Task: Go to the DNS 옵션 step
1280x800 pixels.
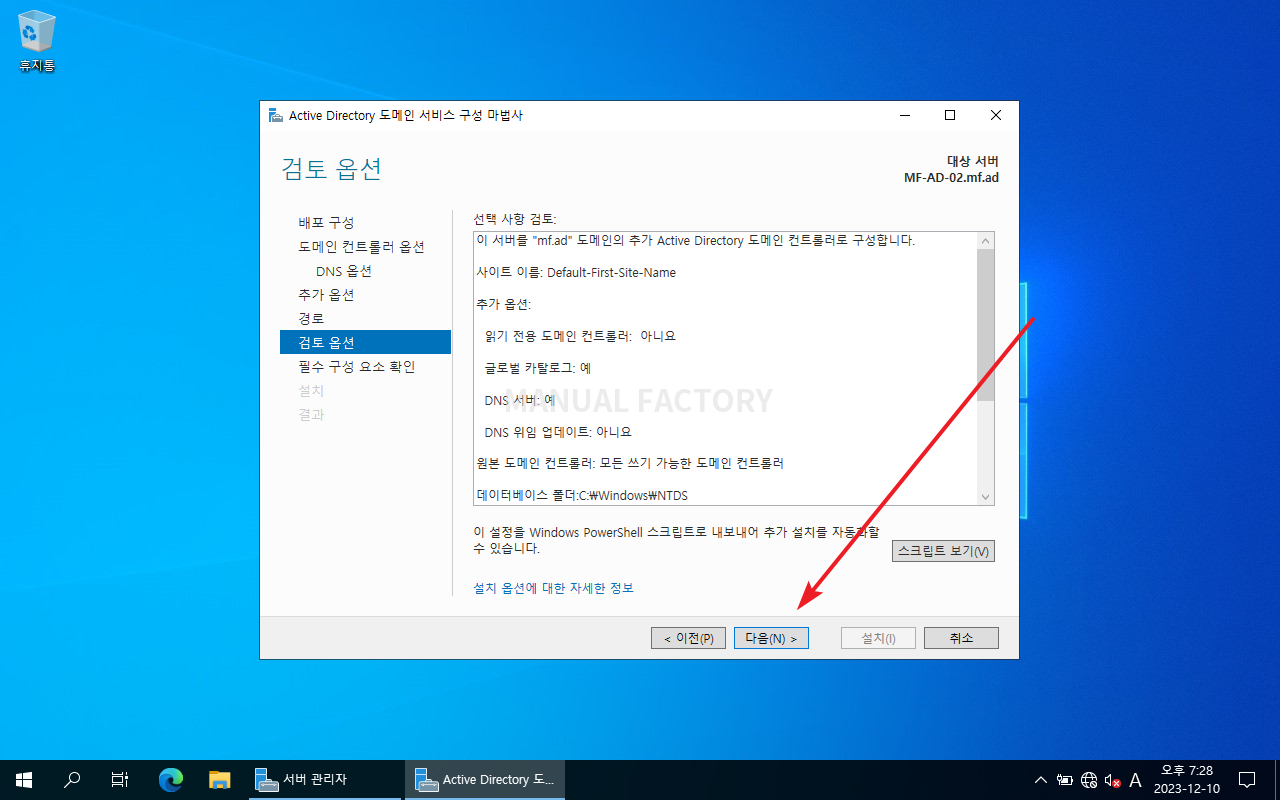Action: (344, 270)
